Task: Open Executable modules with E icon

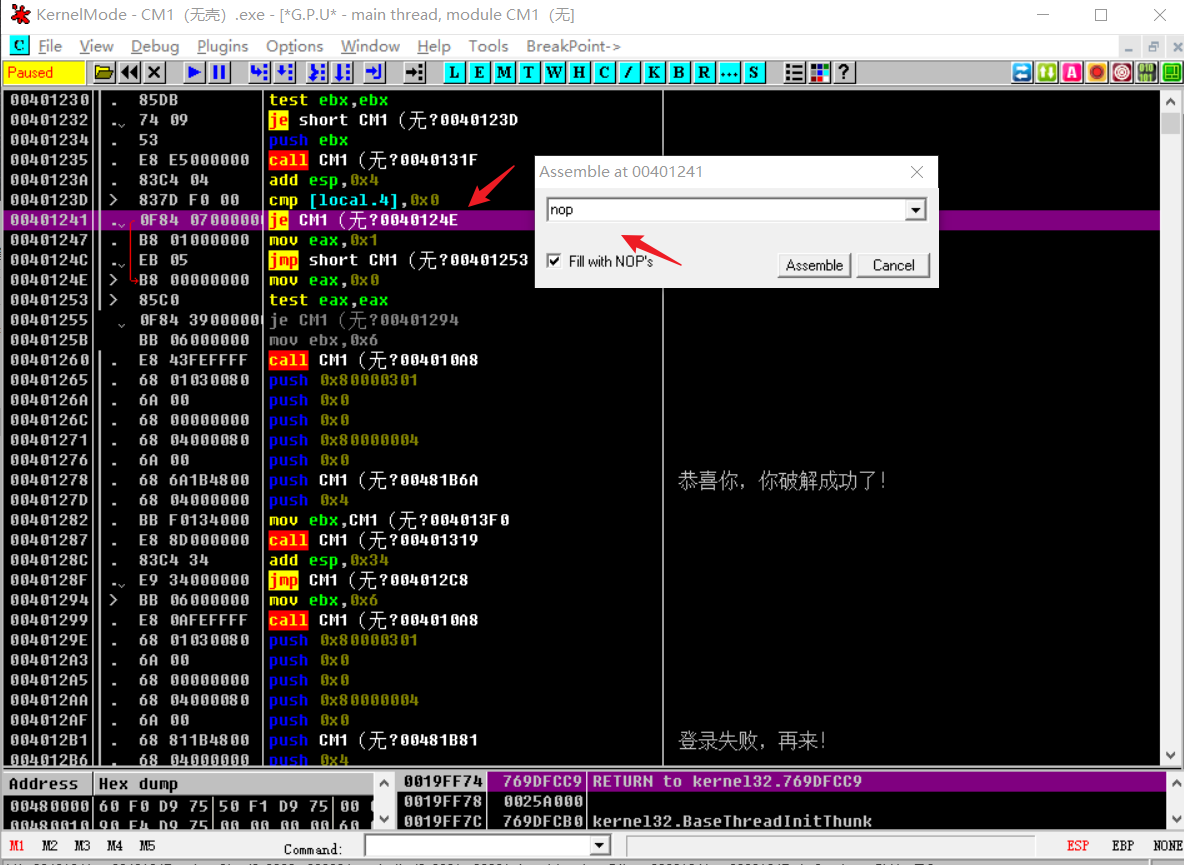Action: (479, 72)
